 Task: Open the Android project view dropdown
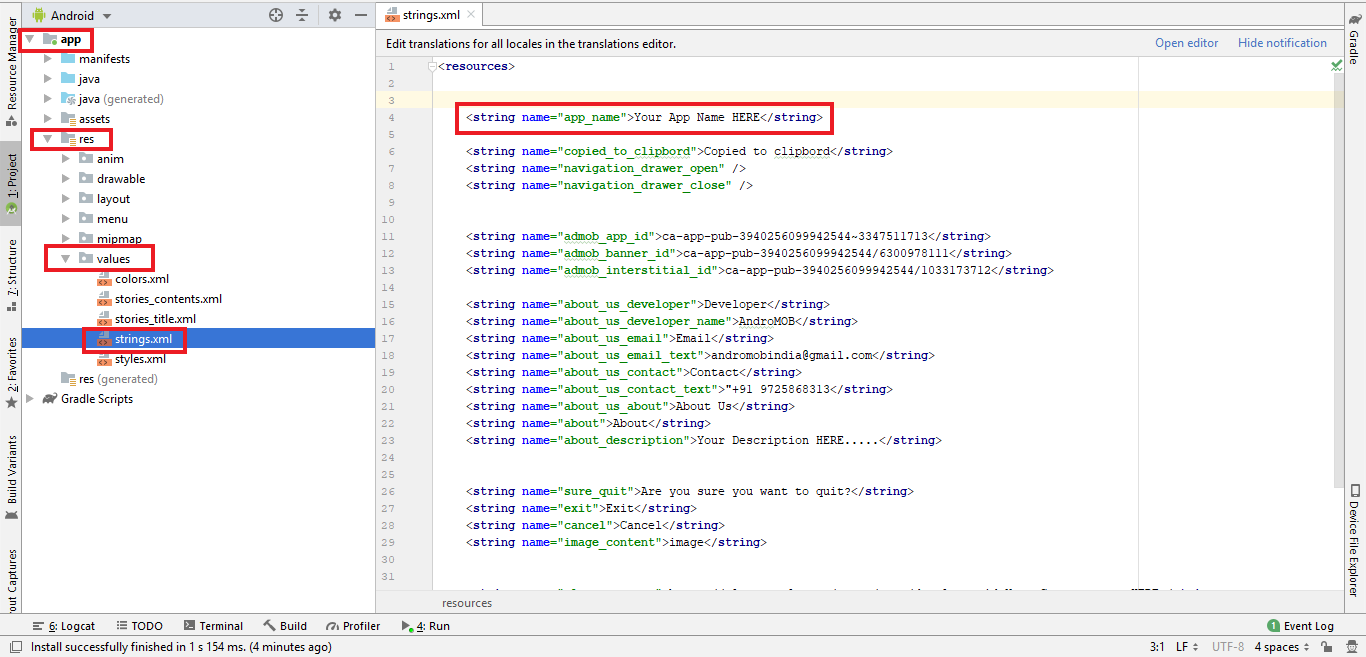tap(72, 16)
